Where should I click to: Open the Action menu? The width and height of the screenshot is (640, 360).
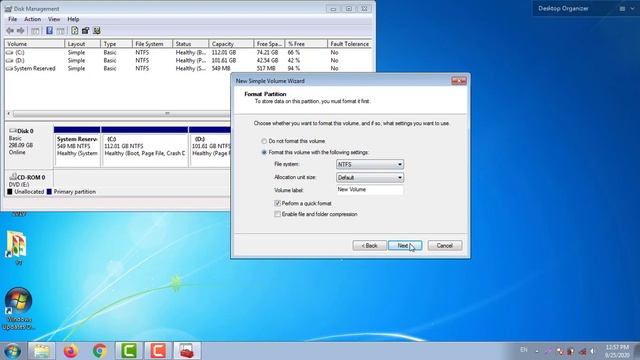(x=32, y=19)
